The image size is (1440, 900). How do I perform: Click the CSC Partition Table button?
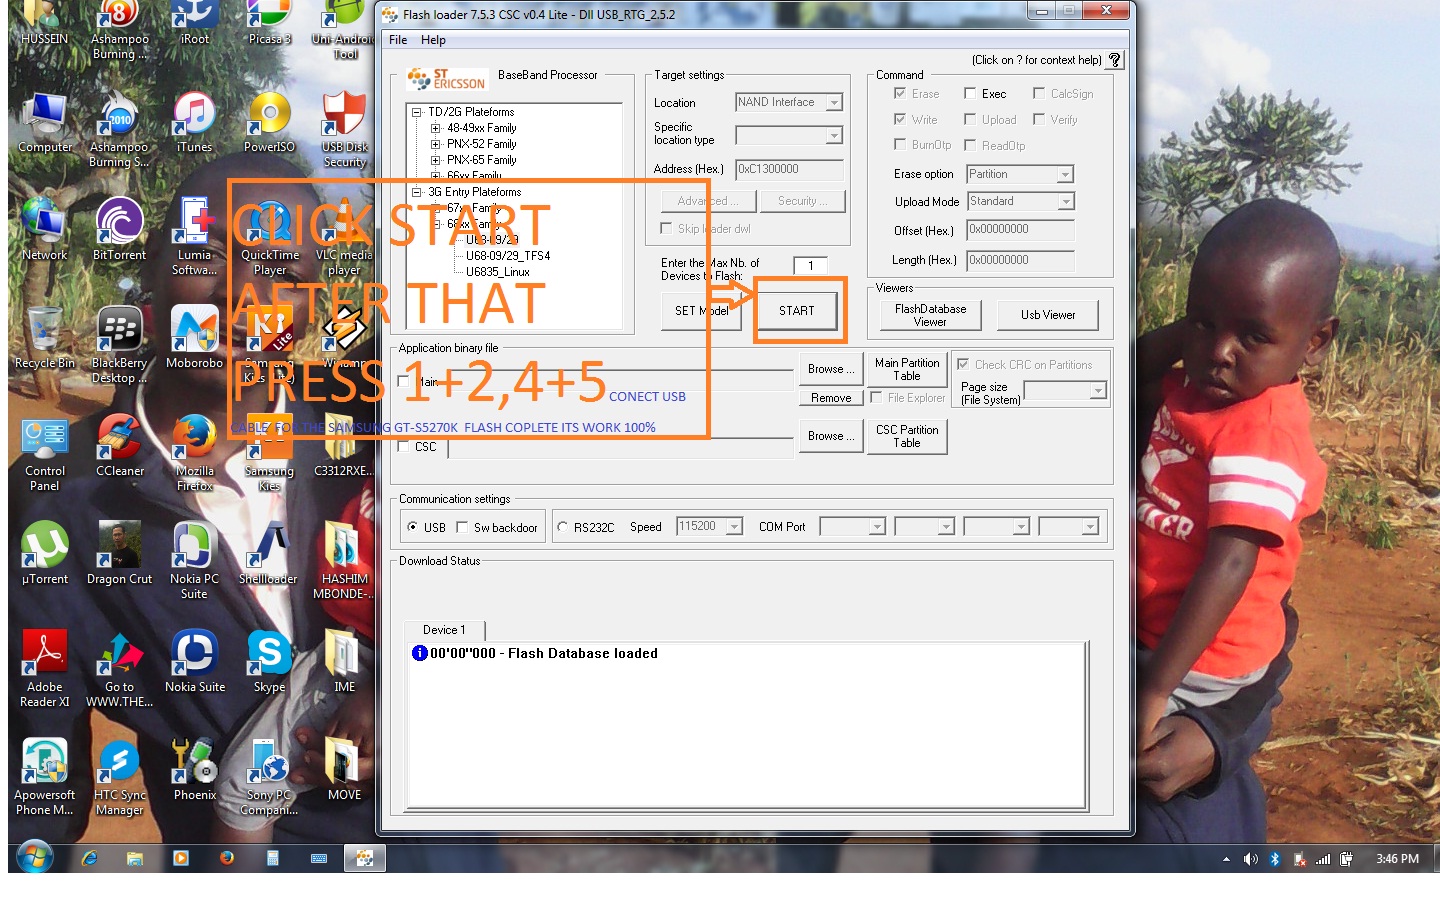[907, 436]
